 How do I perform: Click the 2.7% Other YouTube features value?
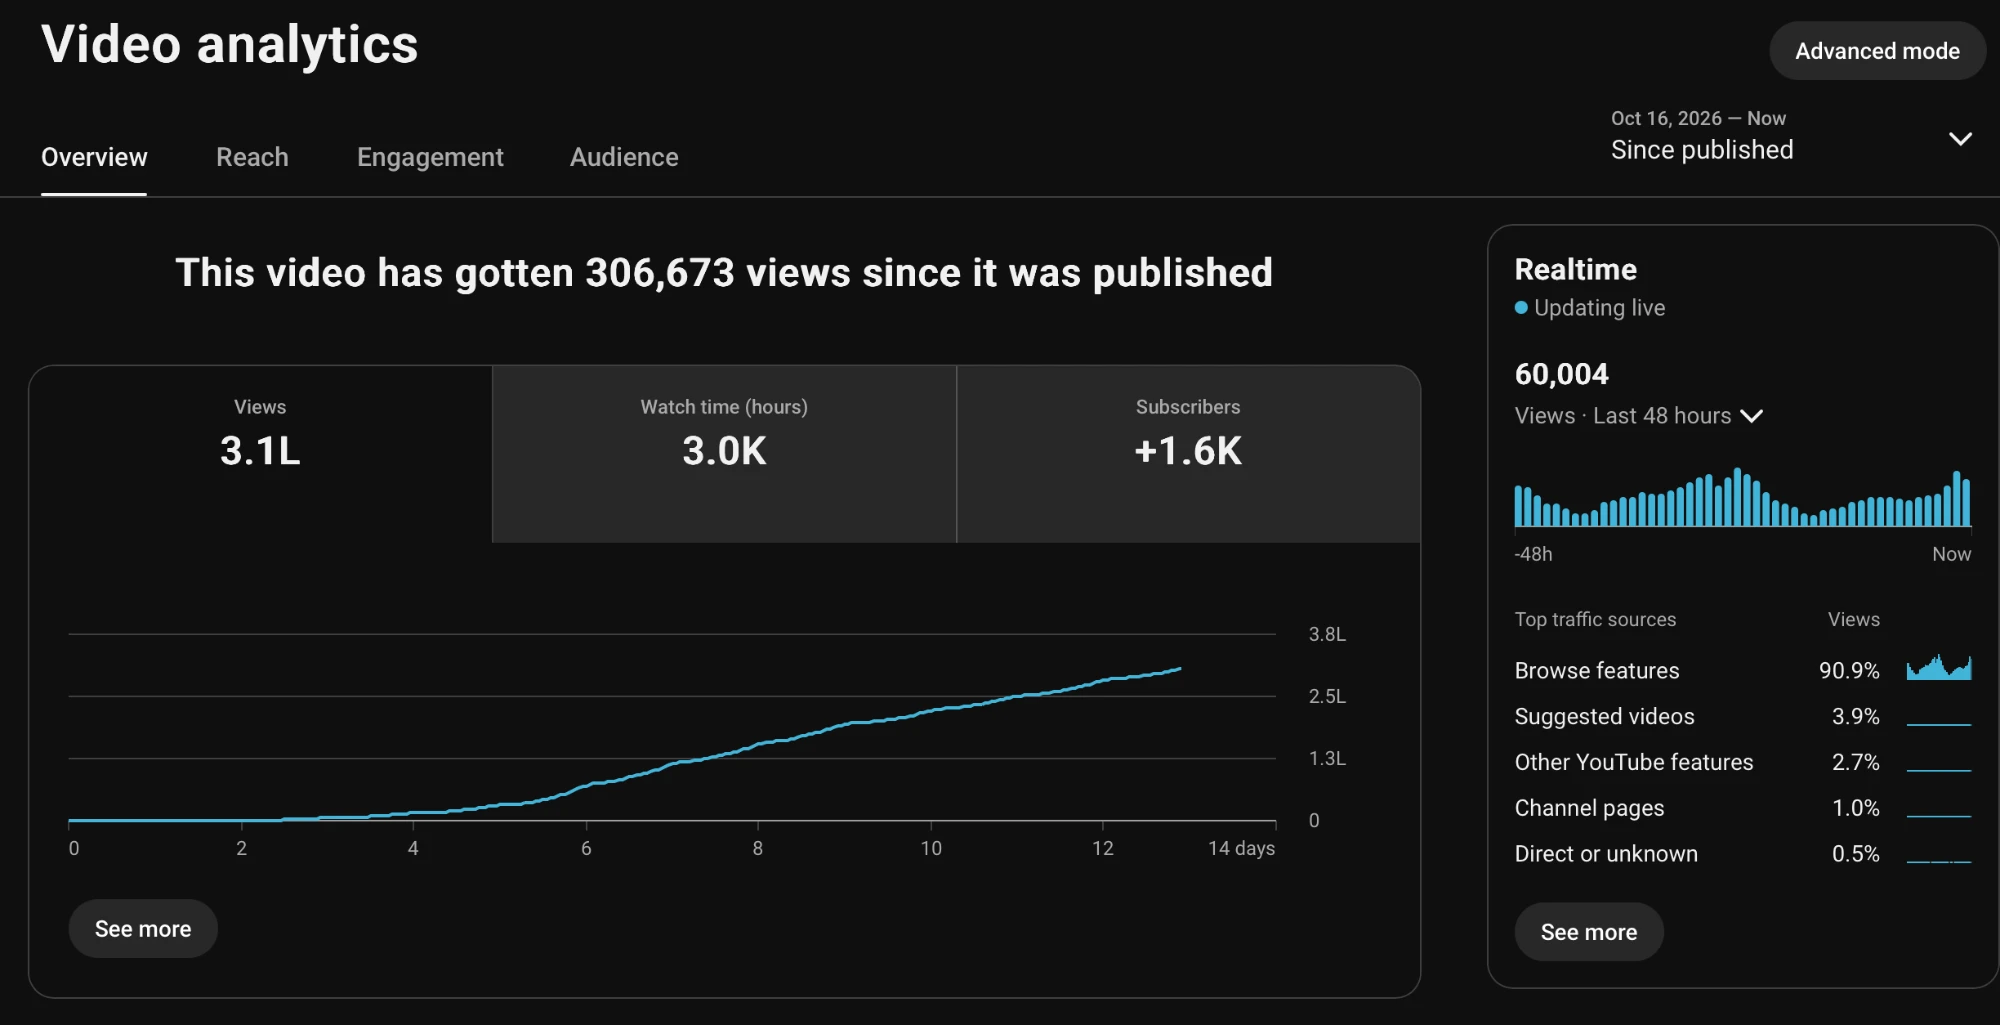tap(1856, 762)
